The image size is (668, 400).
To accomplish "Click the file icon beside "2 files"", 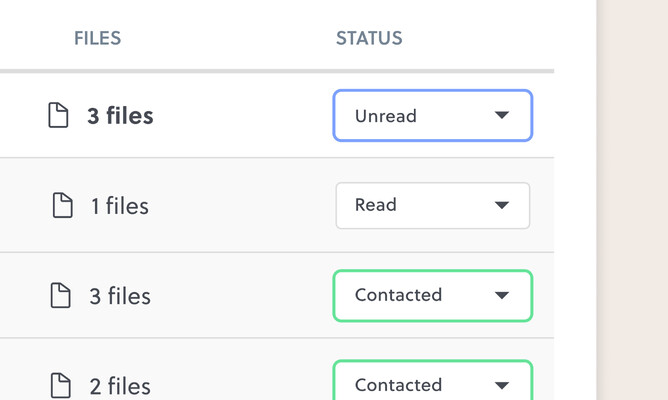I will click(61, 384).
